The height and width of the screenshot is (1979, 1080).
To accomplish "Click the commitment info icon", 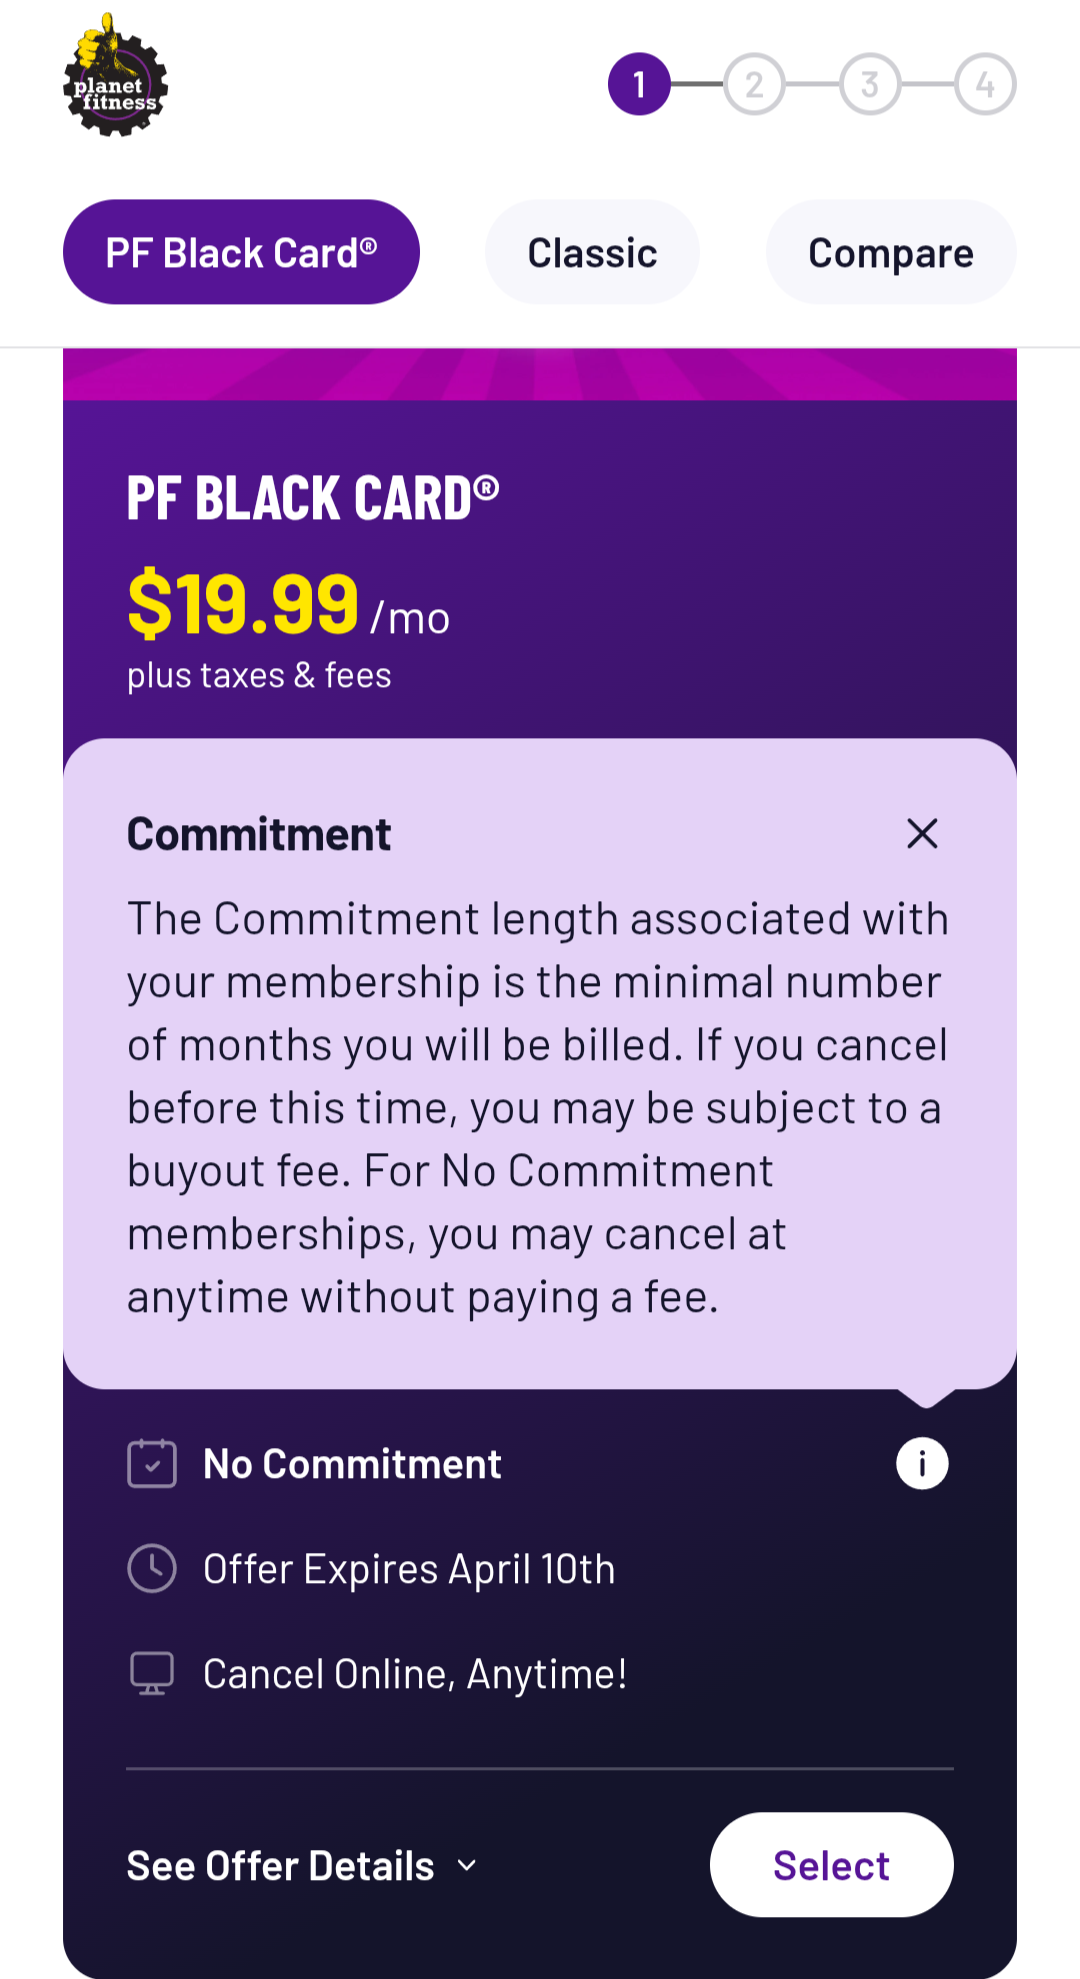I will tap(921, 1463).
